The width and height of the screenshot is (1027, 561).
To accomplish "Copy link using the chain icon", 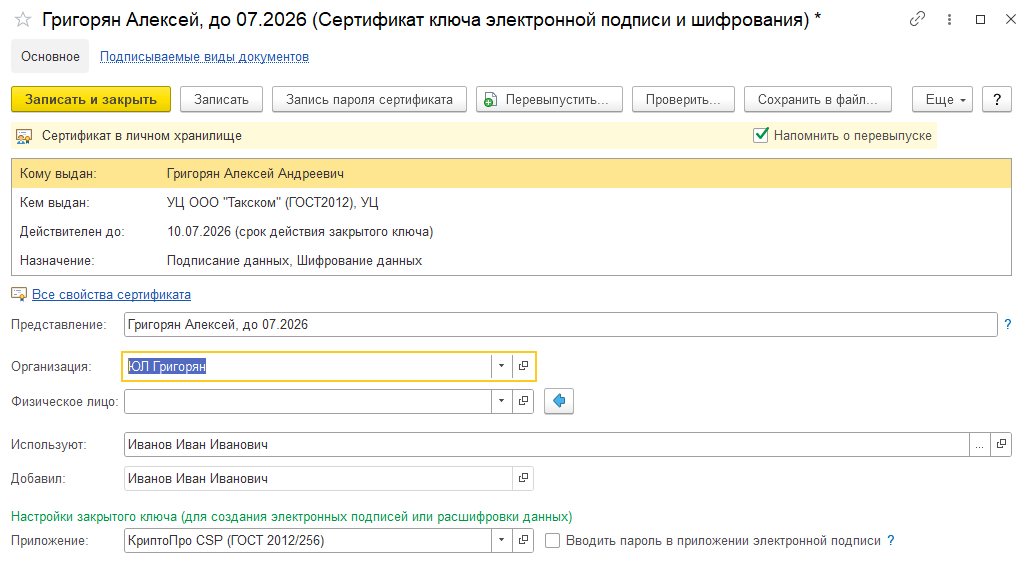I will (x=917, y=20).
